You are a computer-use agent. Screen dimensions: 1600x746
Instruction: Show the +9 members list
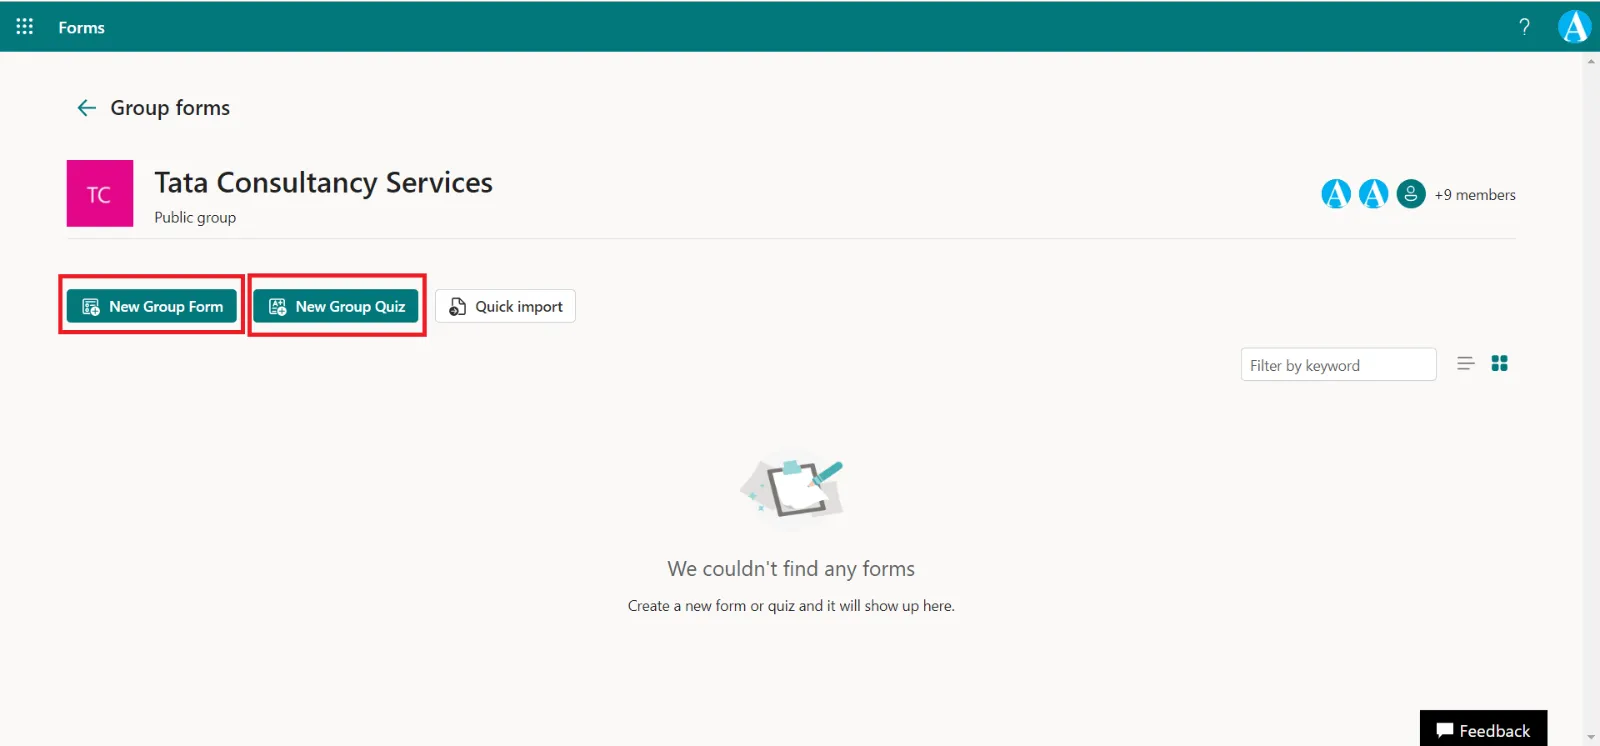[x=1475, y=195]
